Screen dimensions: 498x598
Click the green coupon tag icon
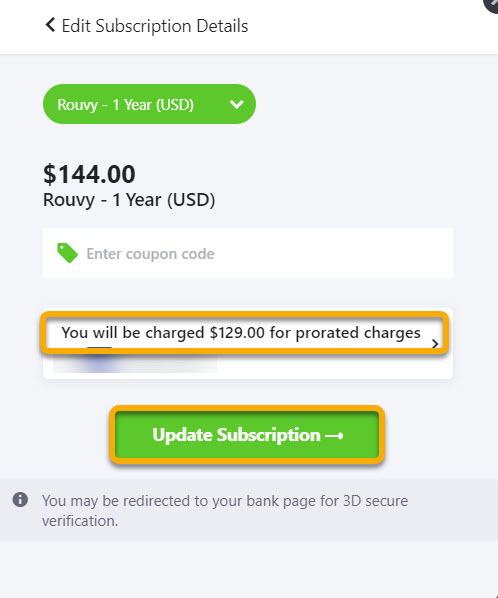[x=67, y=253]
